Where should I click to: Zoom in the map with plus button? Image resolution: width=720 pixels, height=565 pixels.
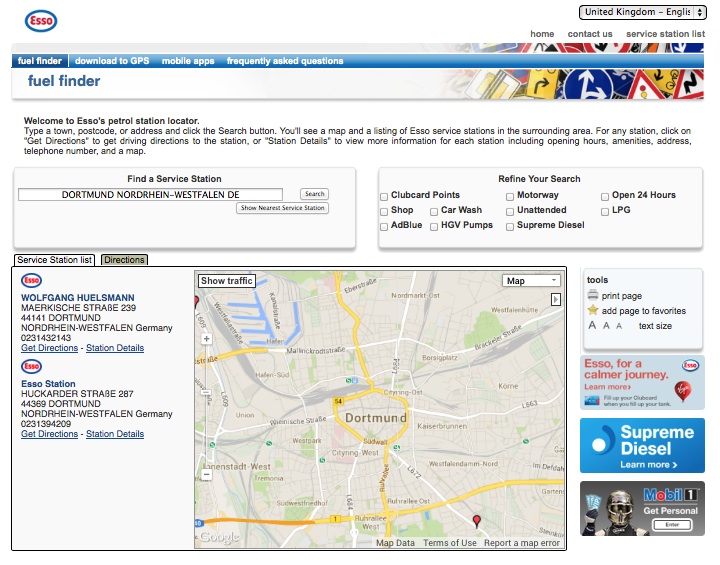click(206, 339)
